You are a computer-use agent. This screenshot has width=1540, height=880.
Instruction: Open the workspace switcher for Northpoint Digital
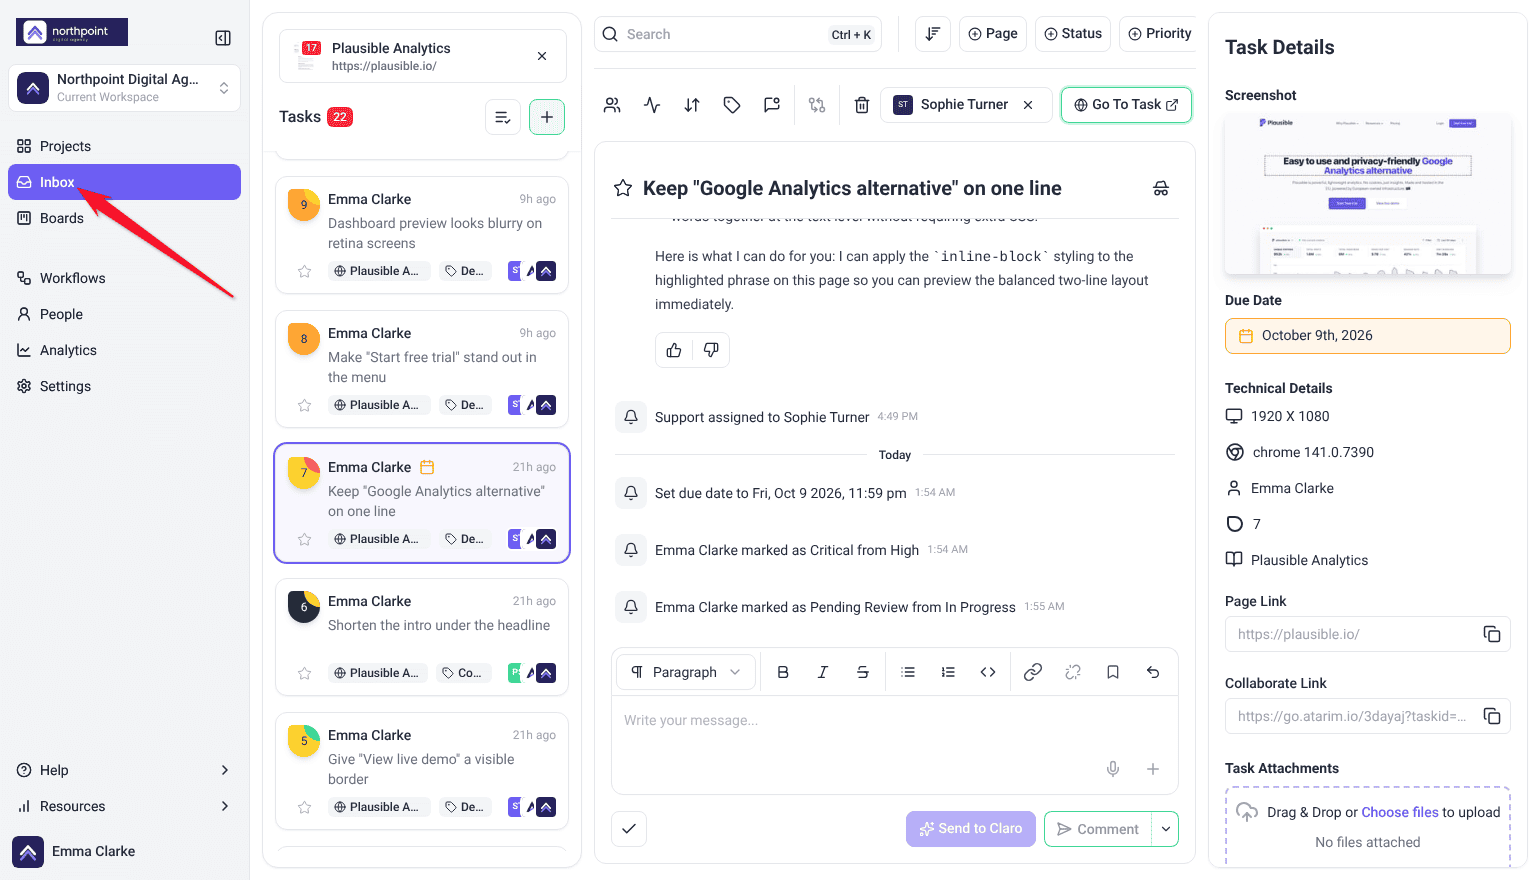124,88
